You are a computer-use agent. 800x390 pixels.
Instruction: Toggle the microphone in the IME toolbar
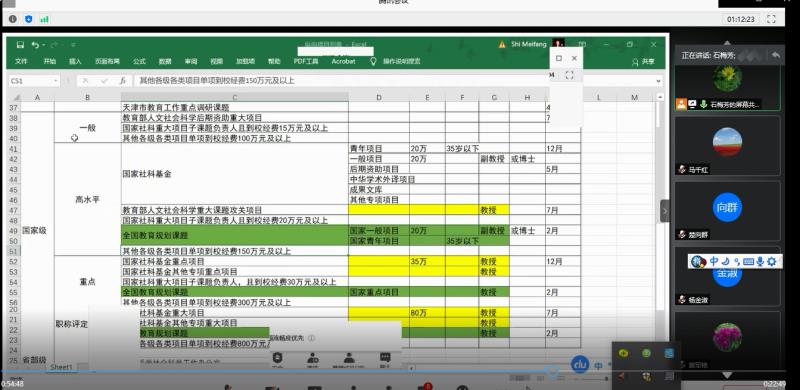[x=760, y=261]
